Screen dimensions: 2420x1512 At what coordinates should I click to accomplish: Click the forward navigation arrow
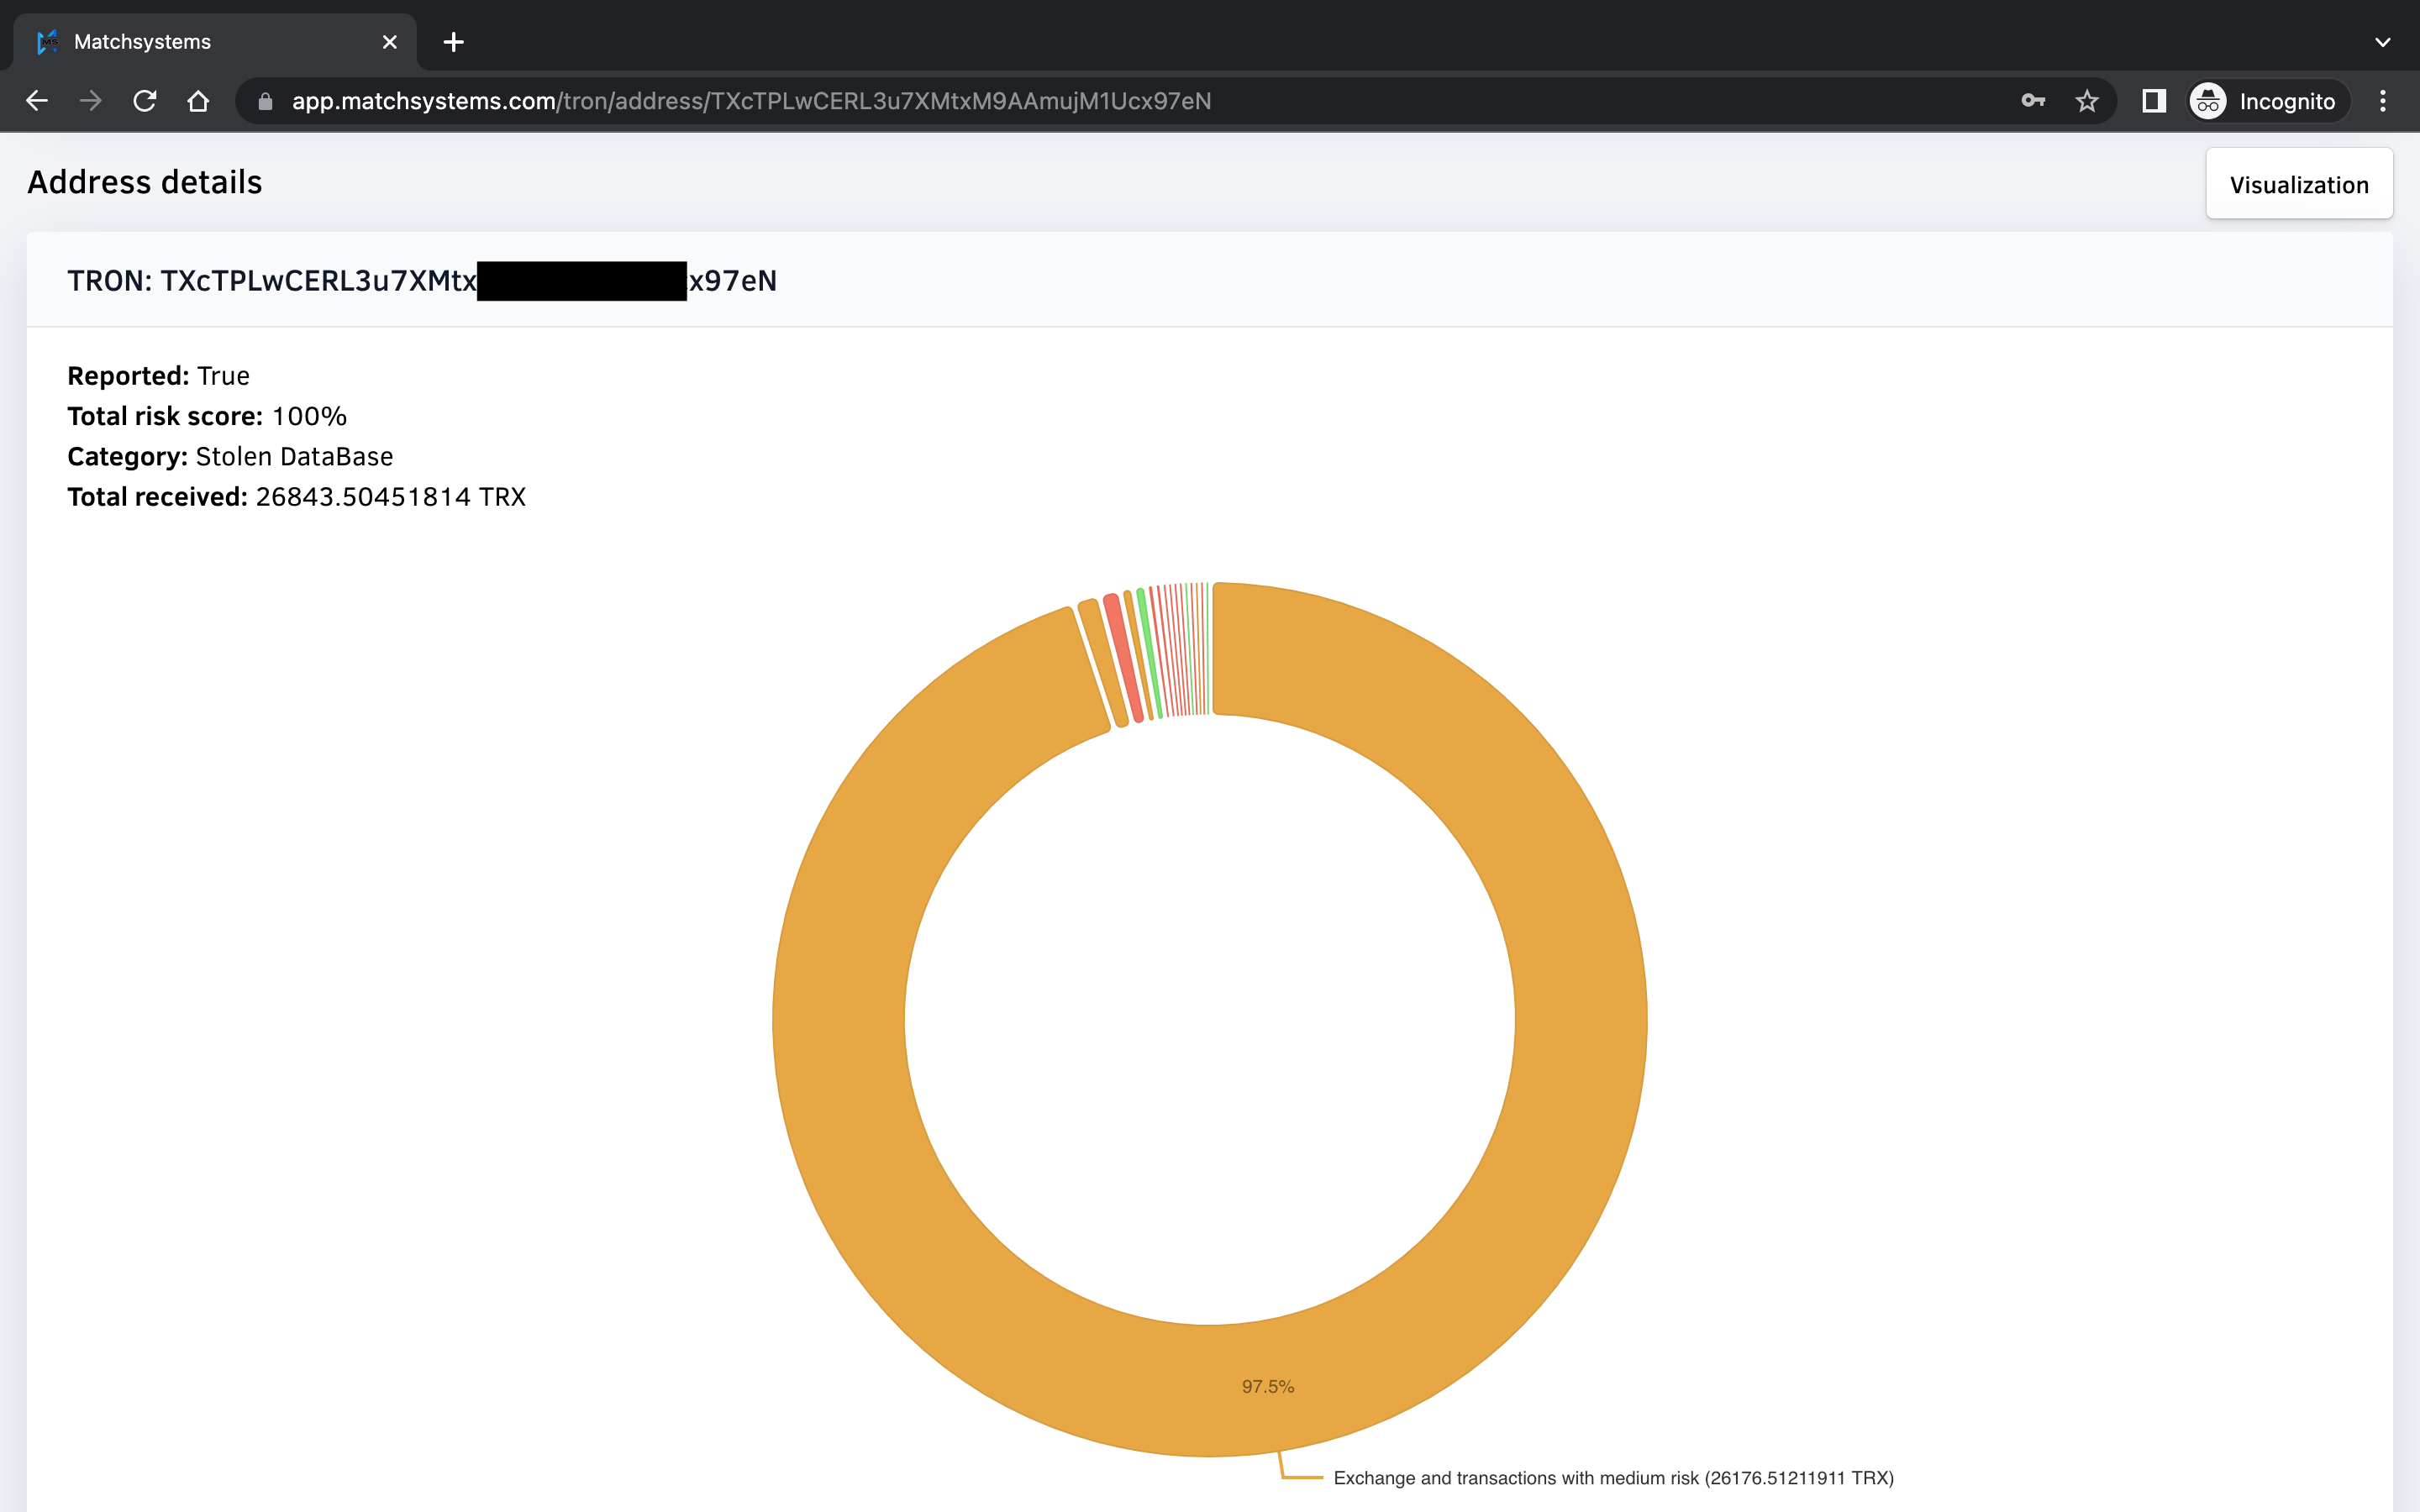[x=91, y=101]
